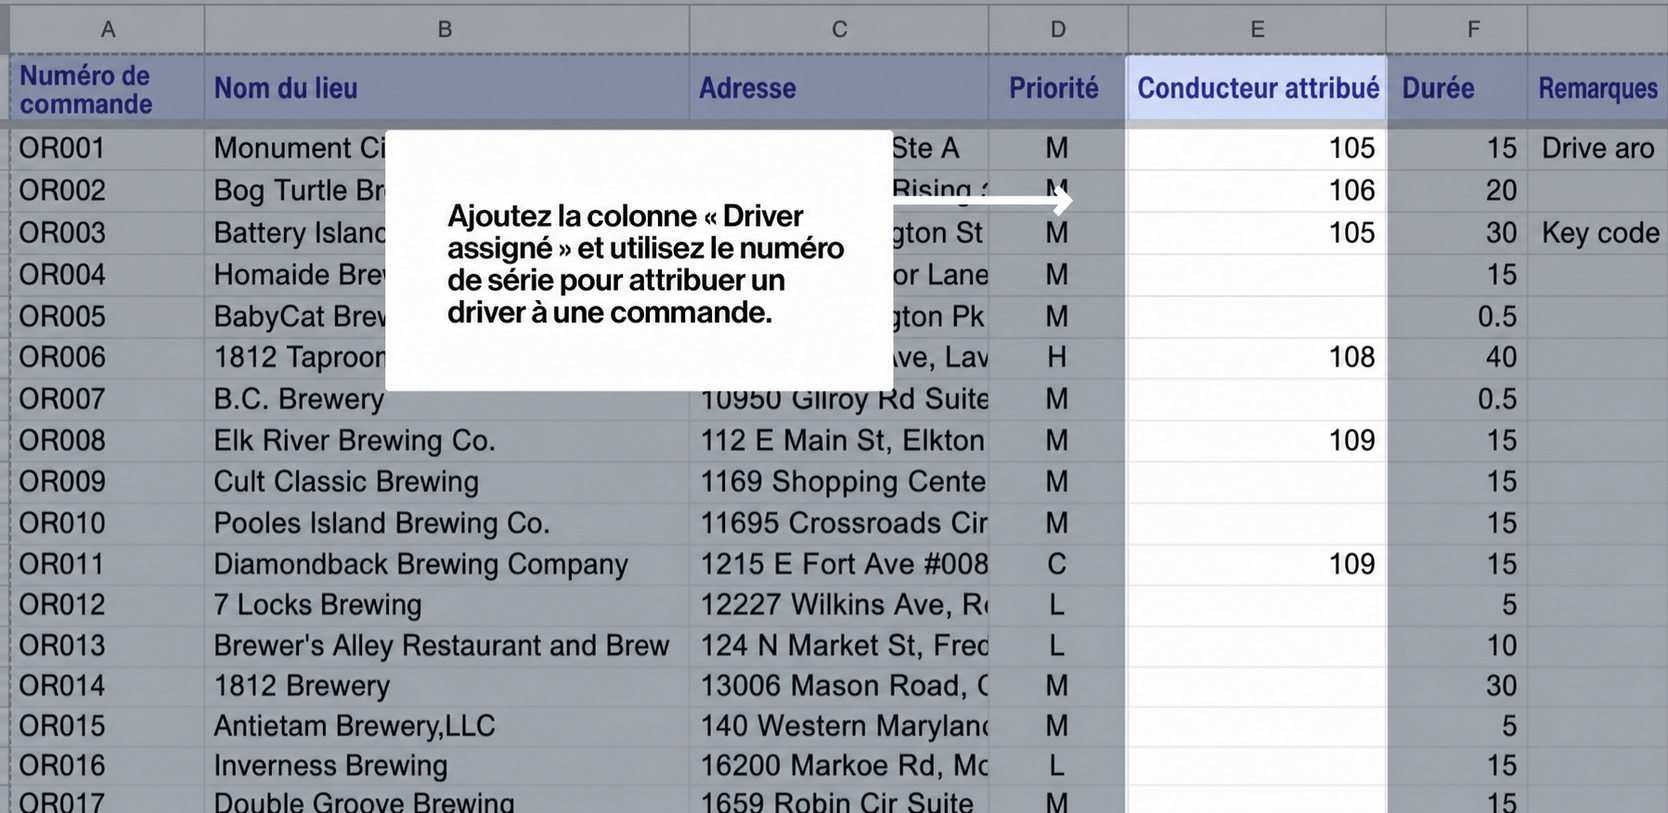Click the "Inverness Brewing" cell
The height and width of the screenshot is (813, 1668).
pos(447,766)
